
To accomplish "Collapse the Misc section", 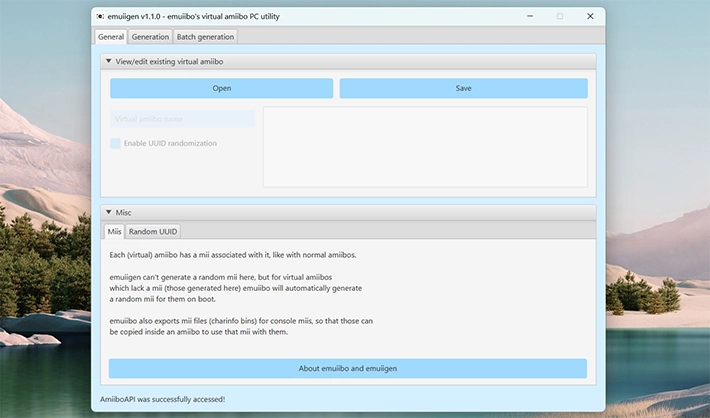I will click(109, 212).
